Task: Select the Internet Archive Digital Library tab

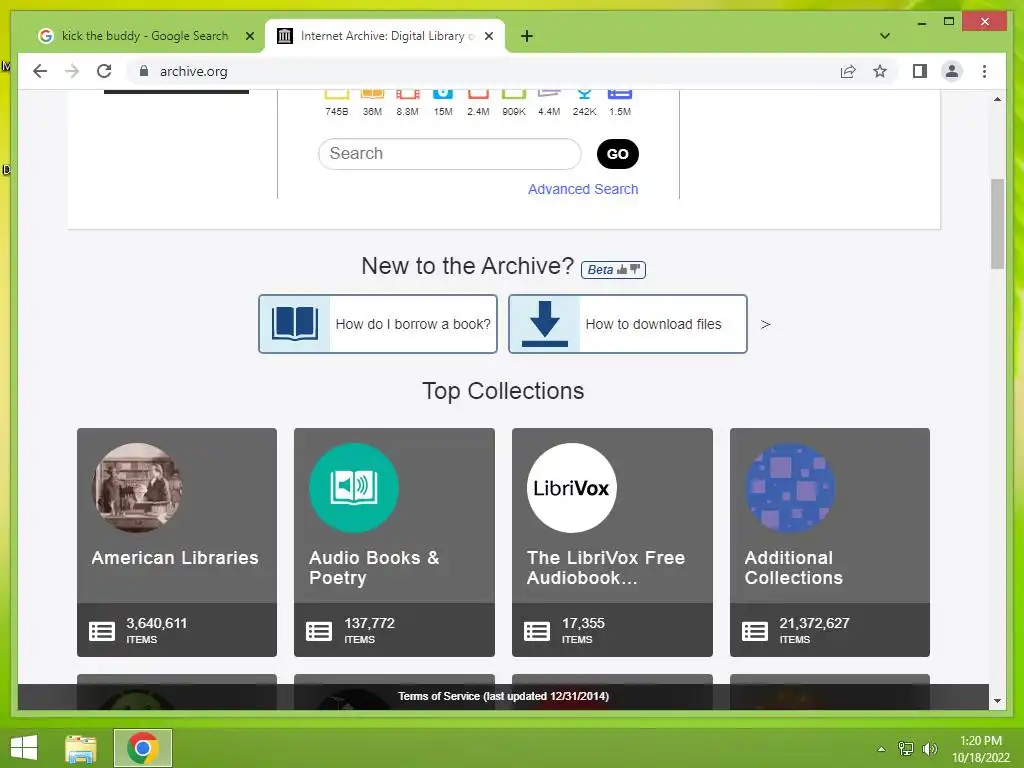Action: coord(385,36)
